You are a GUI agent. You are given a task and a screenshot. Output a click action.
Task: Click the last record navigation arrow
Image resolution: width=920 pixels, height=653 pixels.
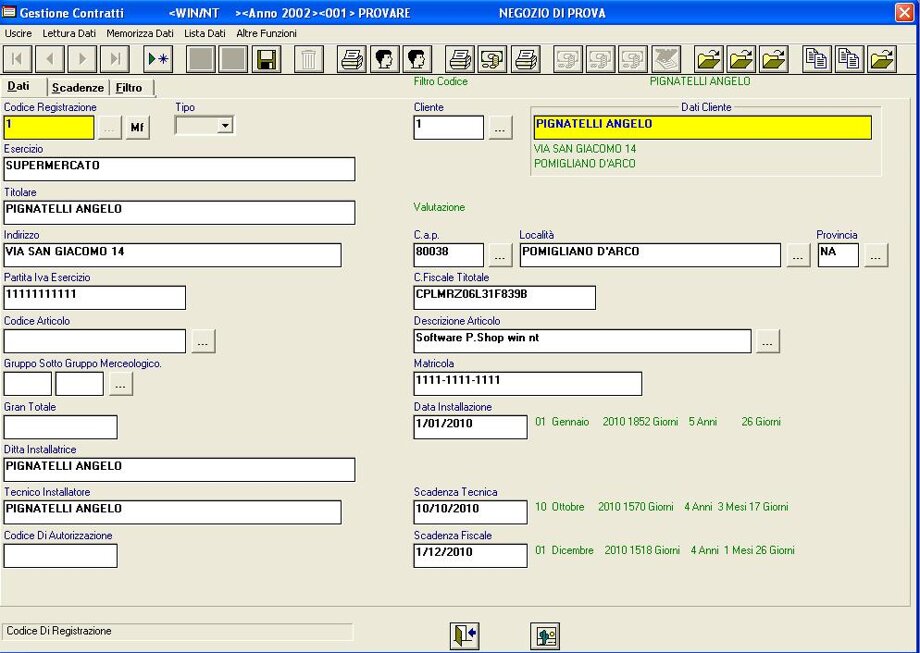click(116, 59)
